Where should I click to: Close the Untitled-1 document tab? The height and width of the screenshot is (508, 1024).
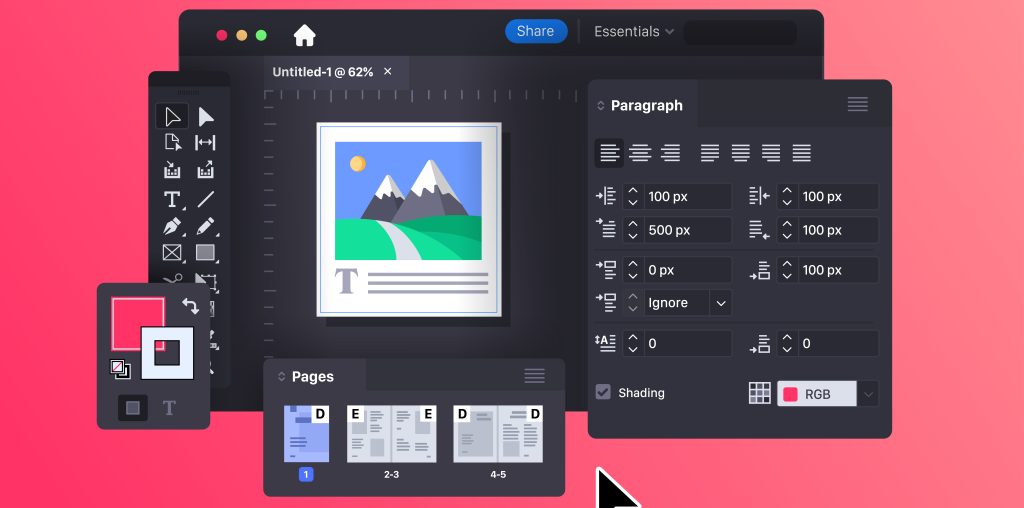tap(388, 71)
